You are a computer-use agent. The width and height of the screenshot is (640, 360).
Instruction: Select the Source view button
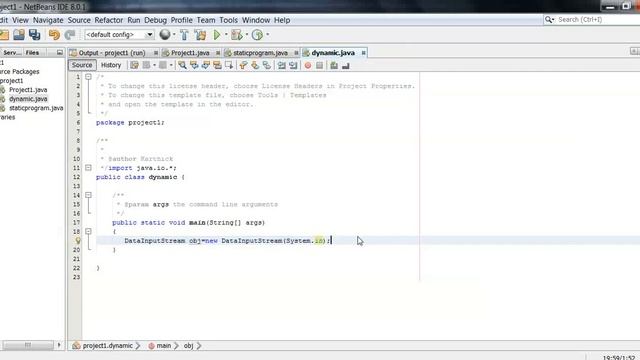pos(82,65)
